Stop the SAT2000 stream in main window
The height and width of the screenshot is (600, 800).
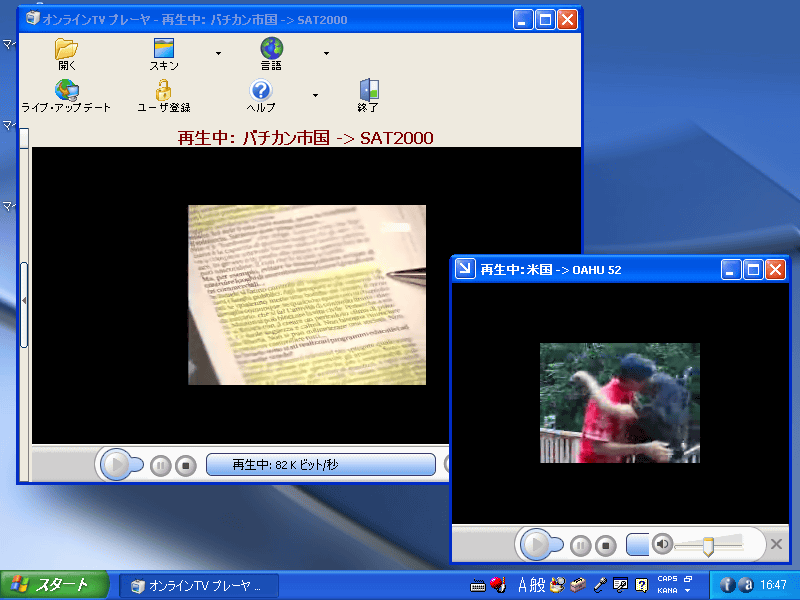(186, 466)
